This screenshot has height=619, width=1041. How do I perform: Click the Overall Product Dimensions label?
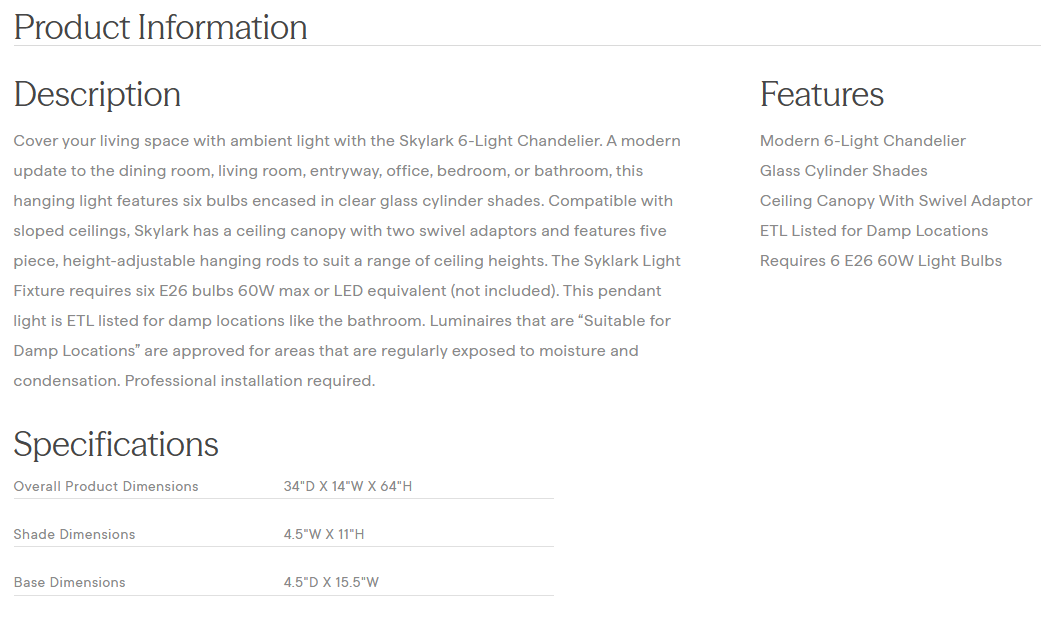pyautogui.click(x=106, y=487)
